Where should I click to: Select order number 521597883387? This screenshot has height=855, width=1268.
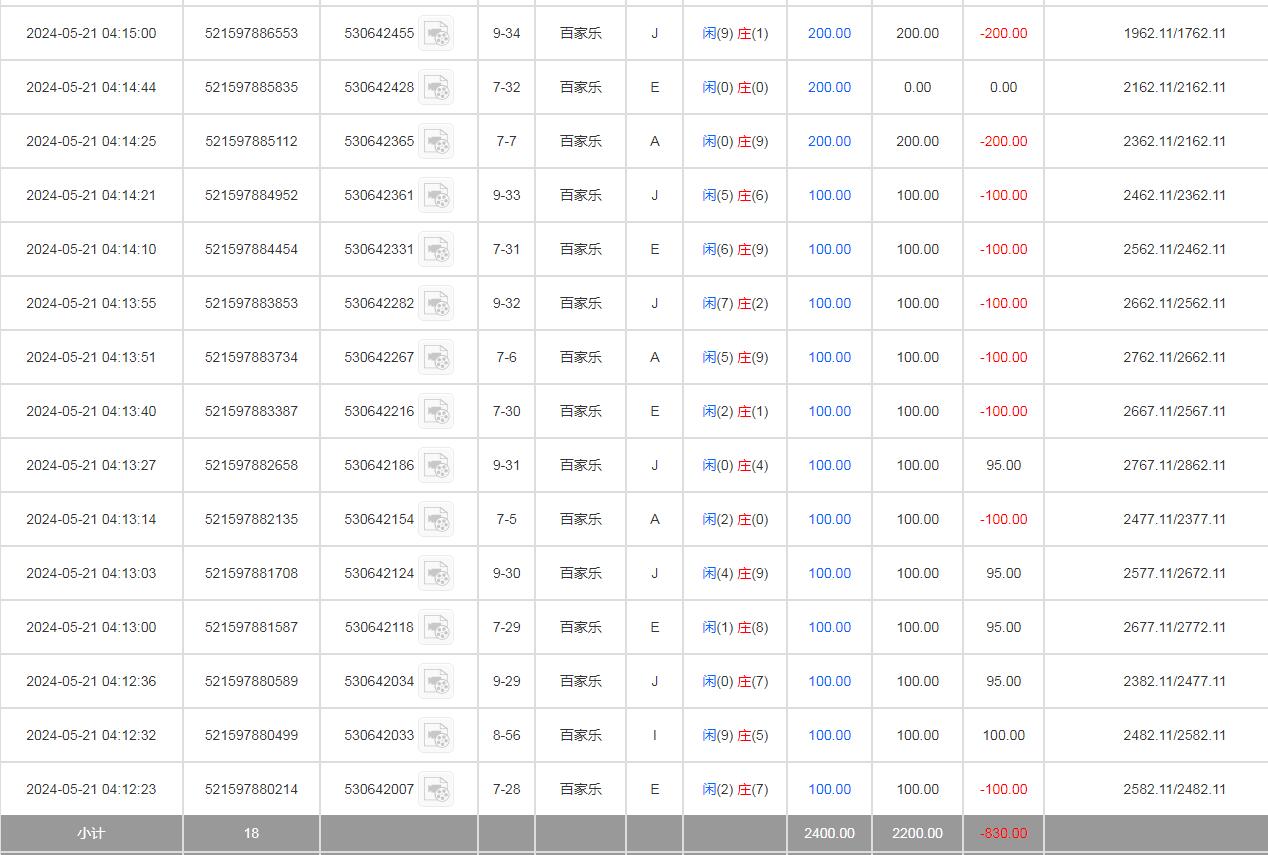pos(251,411)
